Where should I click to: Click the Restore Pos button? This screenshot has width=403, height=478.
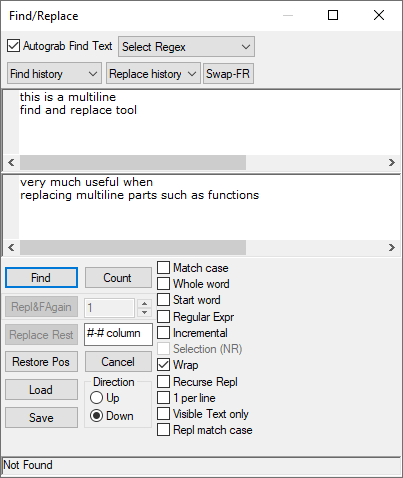(41, 362)
